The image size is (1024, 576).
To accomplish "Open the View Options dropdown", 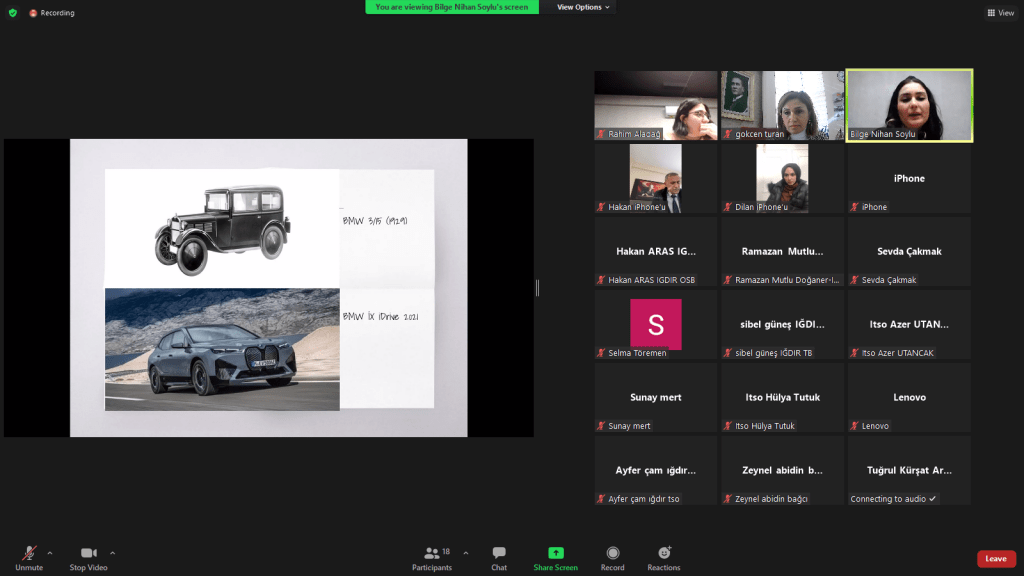I will [583, 7].
